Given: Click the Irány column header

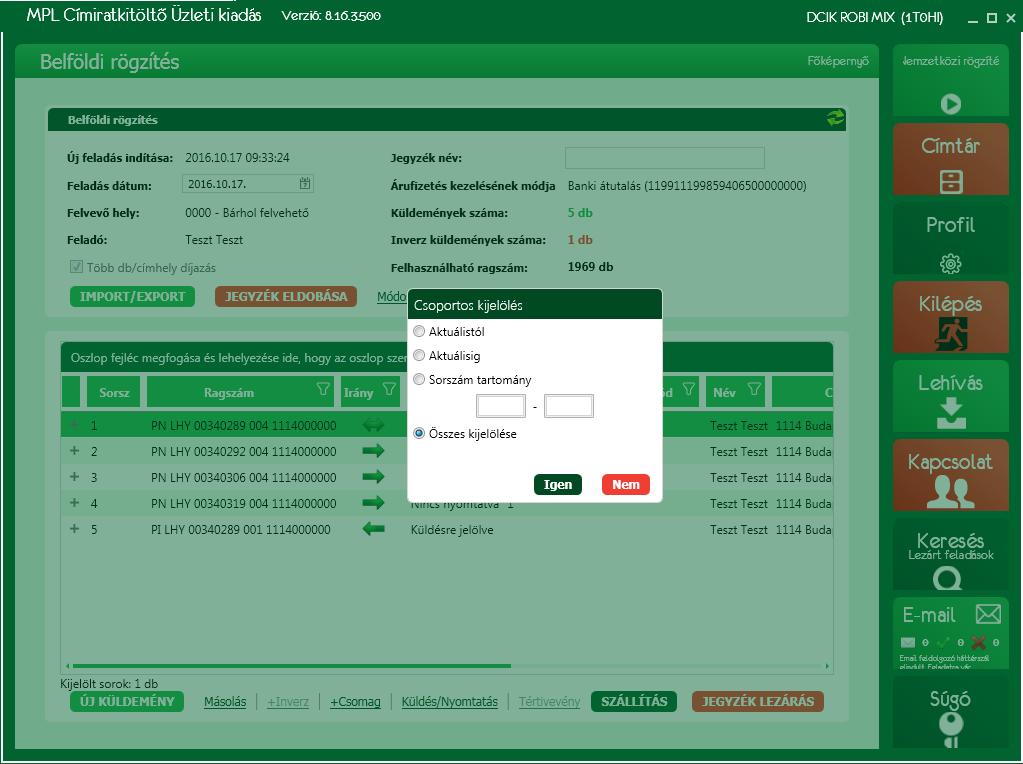Looking at the screenshot, I should point(370,392).
